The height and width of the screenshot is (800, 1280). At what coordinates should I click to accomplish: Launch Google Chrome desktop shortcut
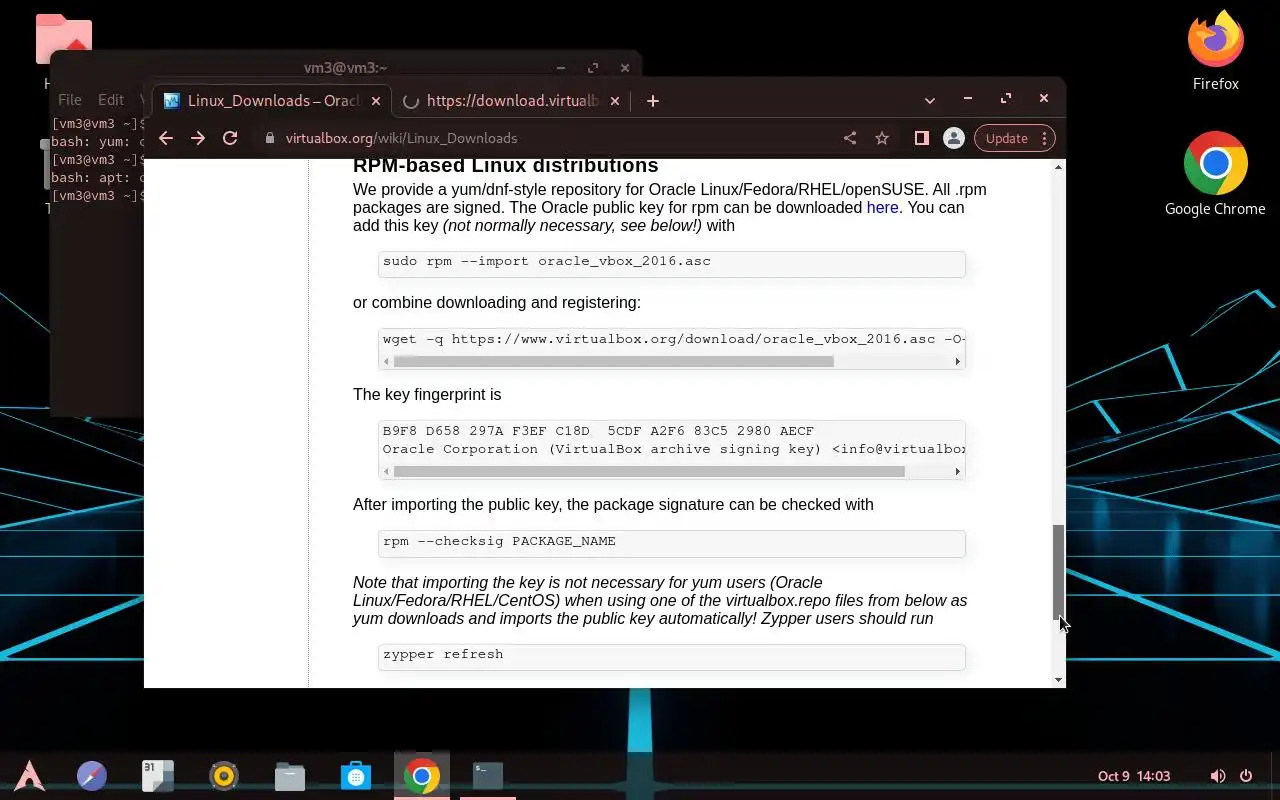[x=1215, y=174]
